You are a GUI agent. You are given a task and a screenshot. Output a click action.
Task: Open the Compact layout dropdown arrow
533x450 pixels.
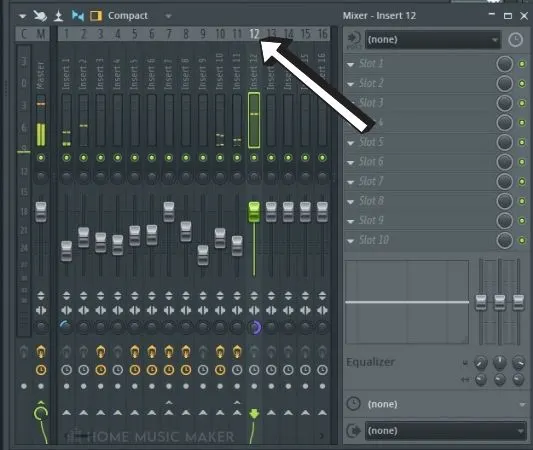tap(168, 16)
